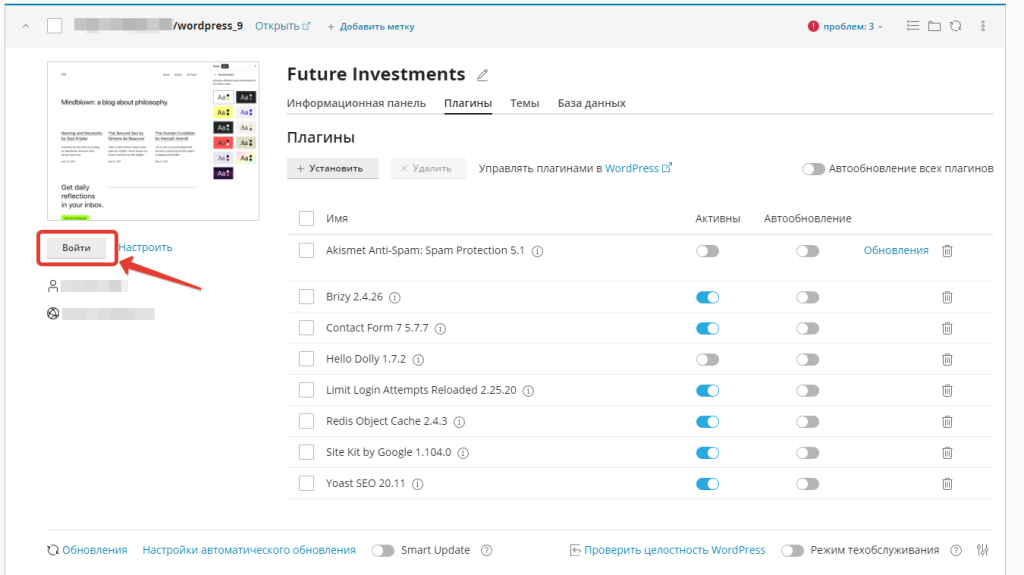Open the Темы tab
The width and height of the screenshot is (1024, 575).
[524, 103]
